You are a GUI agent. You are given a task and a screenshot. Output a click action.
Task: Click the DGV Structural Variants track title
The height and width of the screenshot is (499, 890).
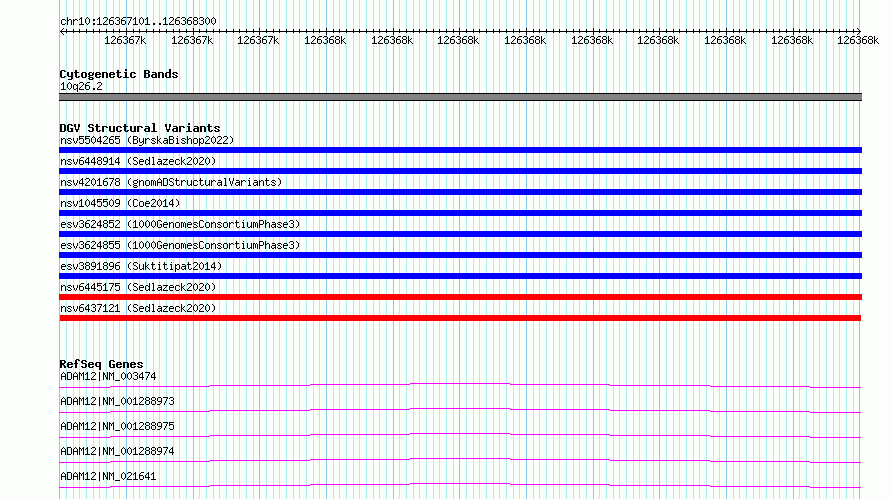click(x=140, y=128)
